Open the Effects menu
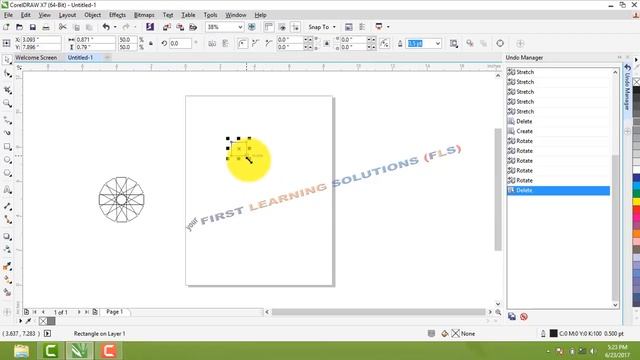This screenshot has height=360, width=640. tap(117, 15)
